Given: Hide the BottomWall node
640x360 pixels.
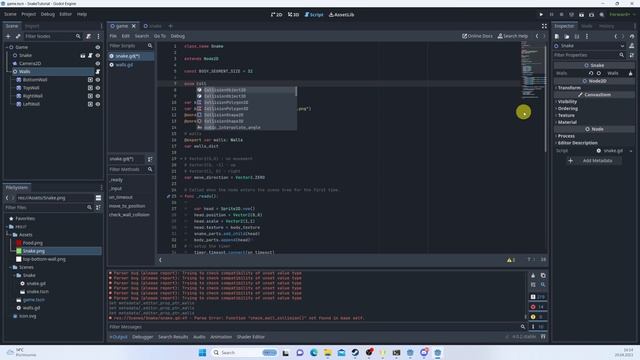Looking at the screenshot, I should pos(98,80).
